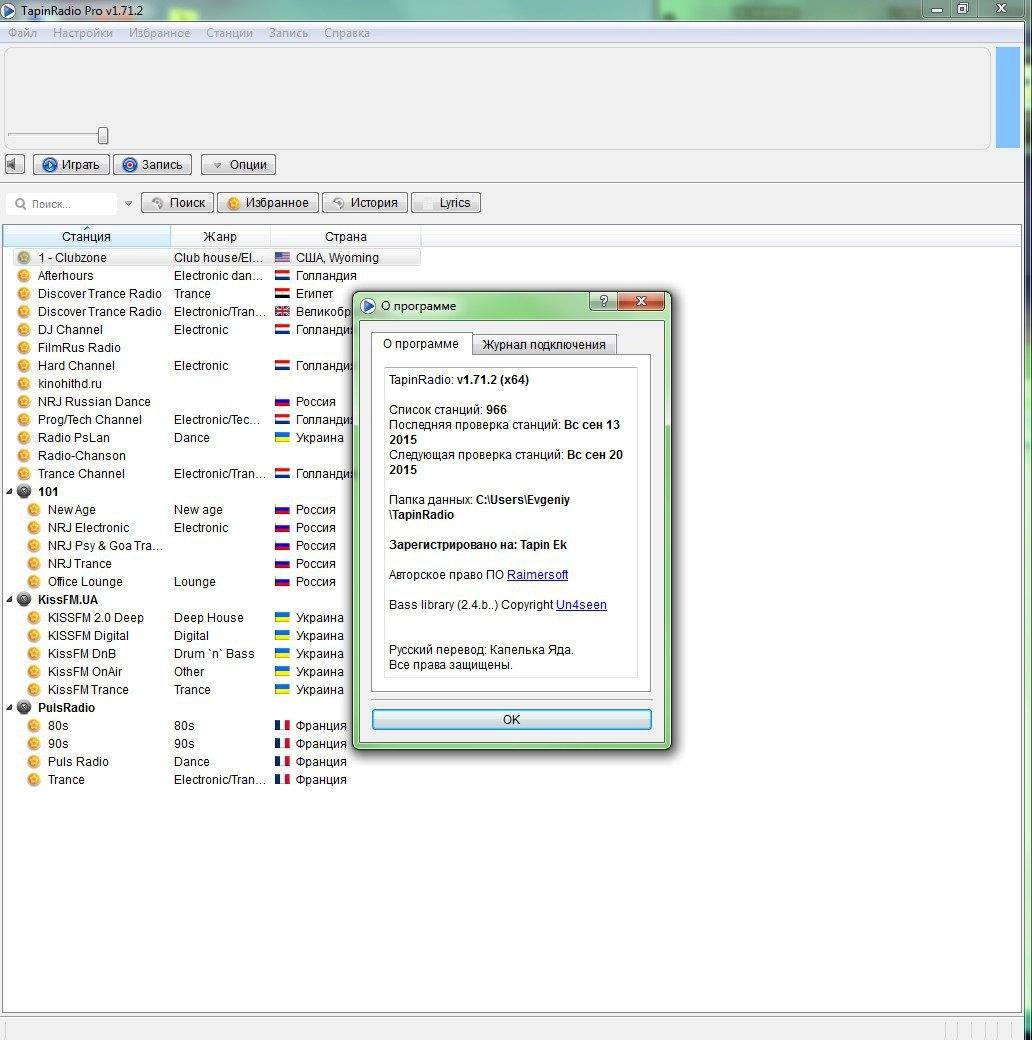Open the Избранное menu in menu bar

pyautogui.click(x=159, y=32)
